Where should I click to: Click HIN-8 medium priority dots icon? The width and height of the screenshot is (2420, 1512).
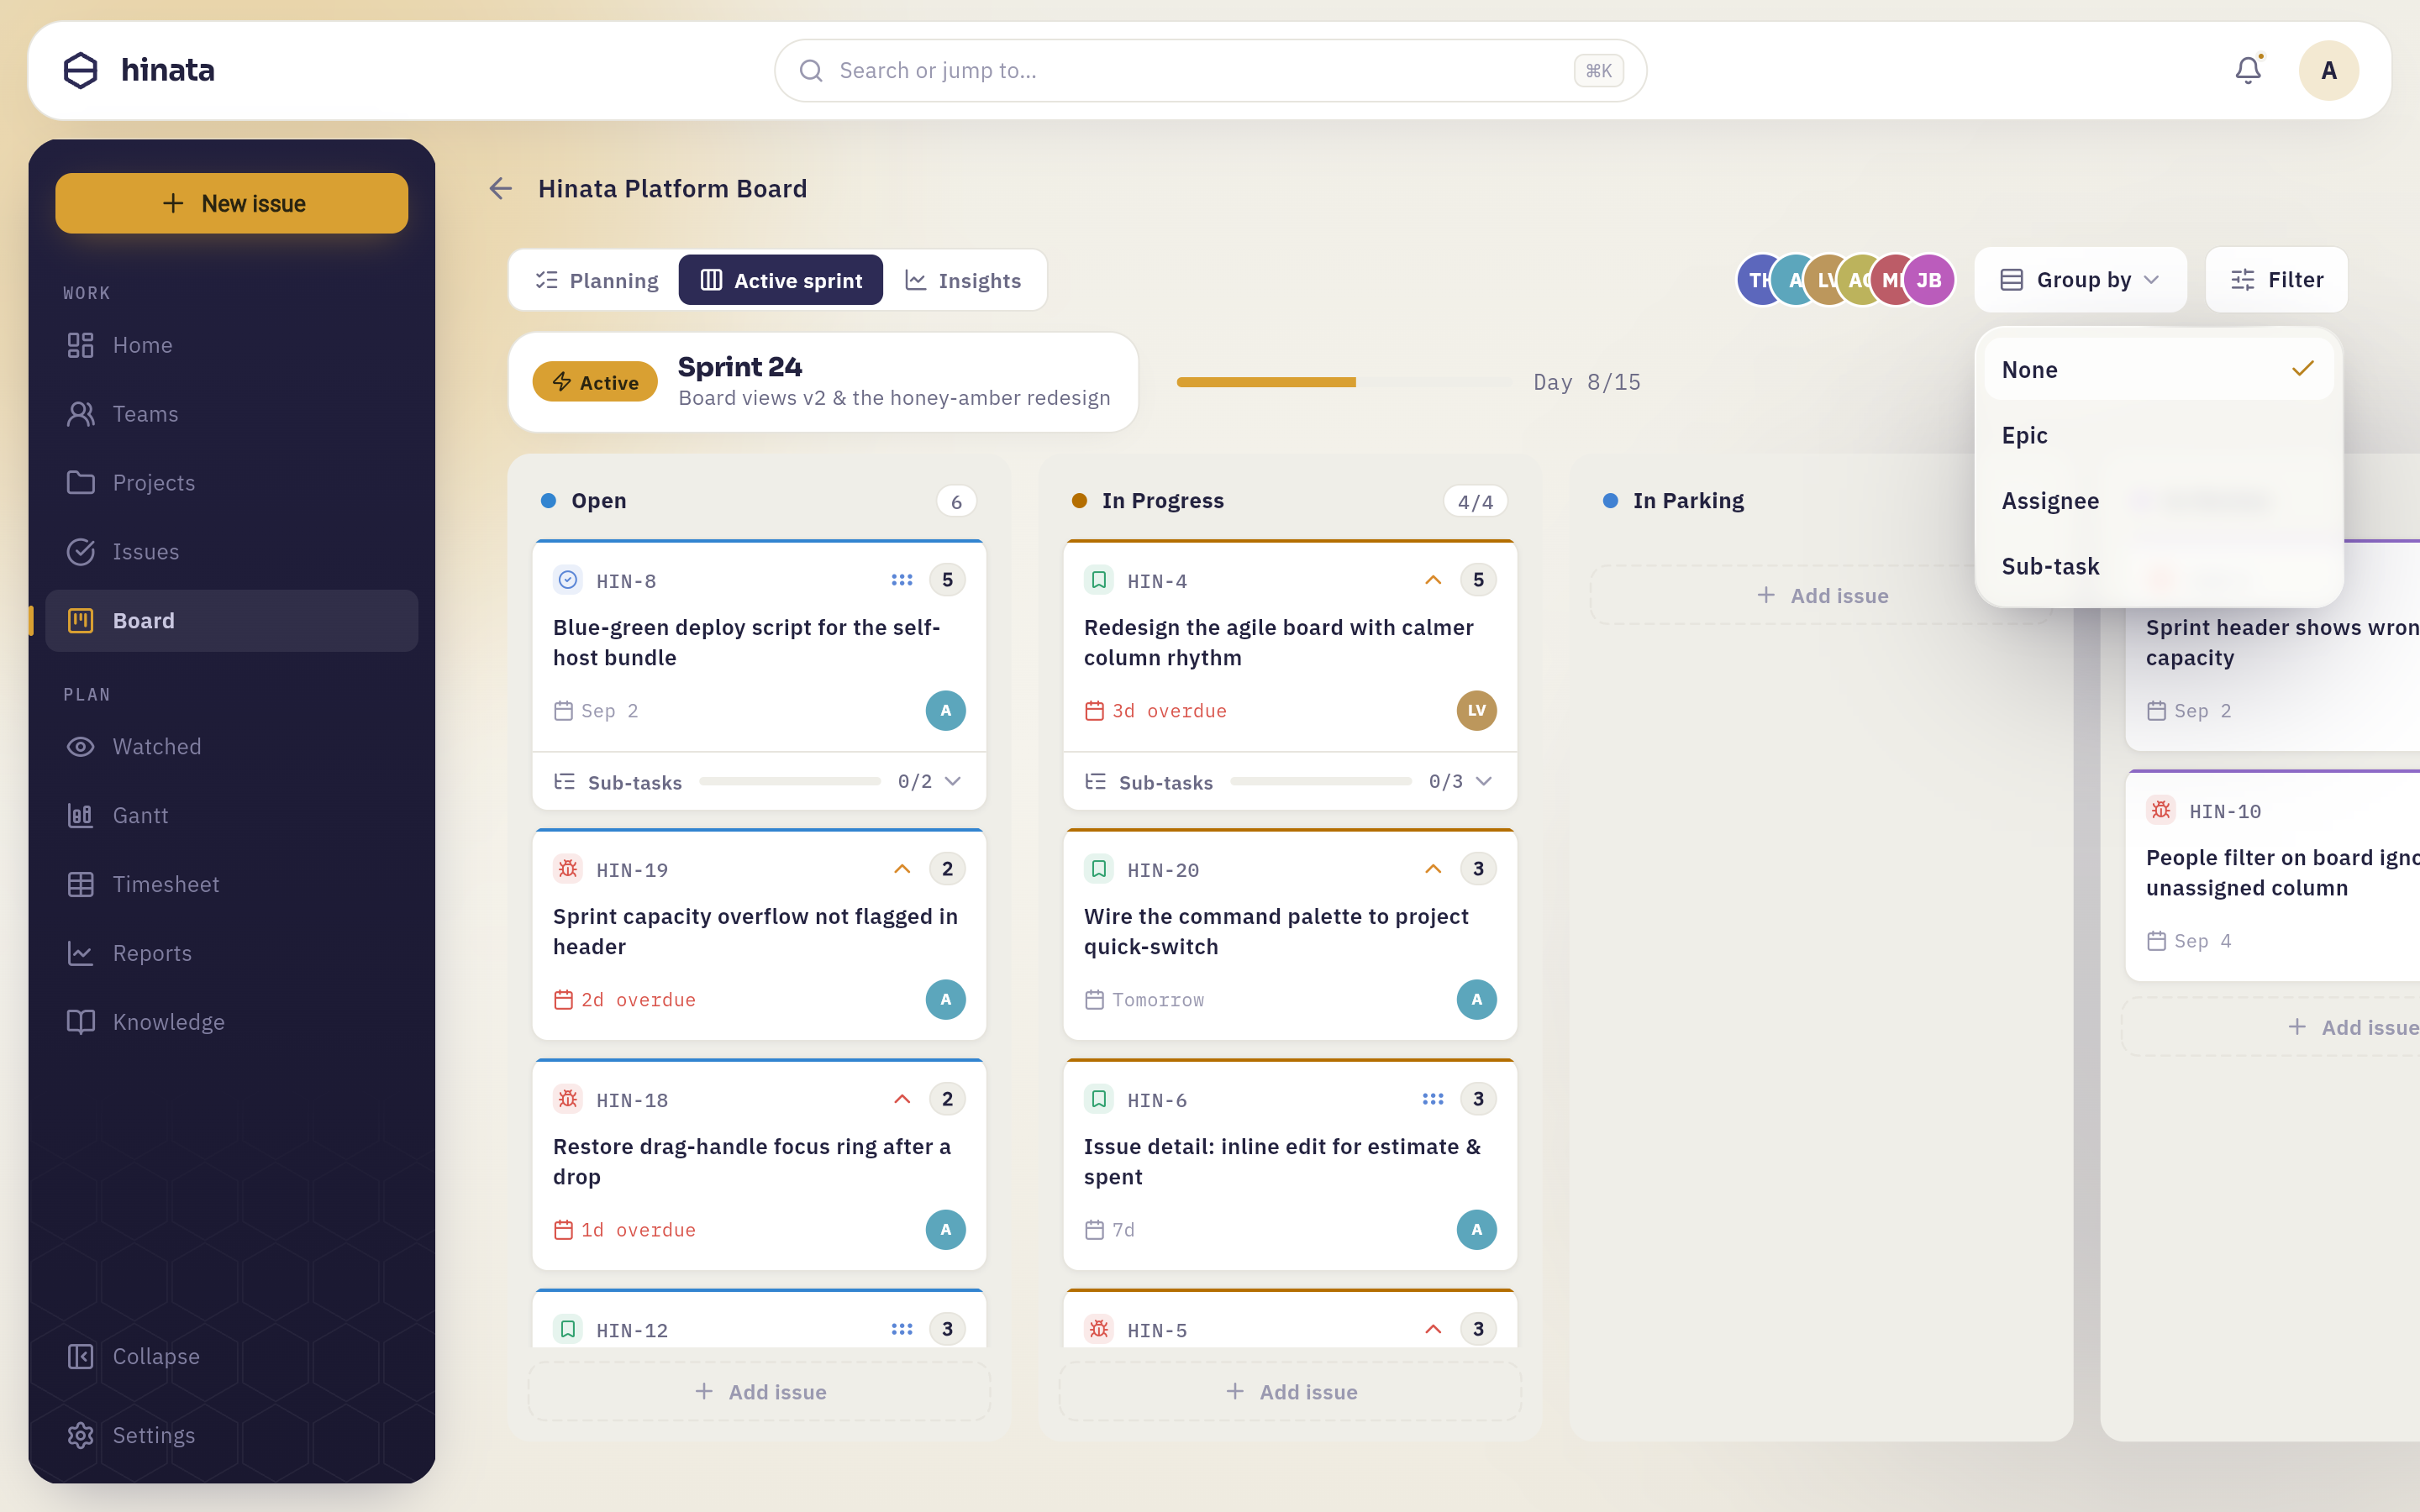click(x=902, y=580)
